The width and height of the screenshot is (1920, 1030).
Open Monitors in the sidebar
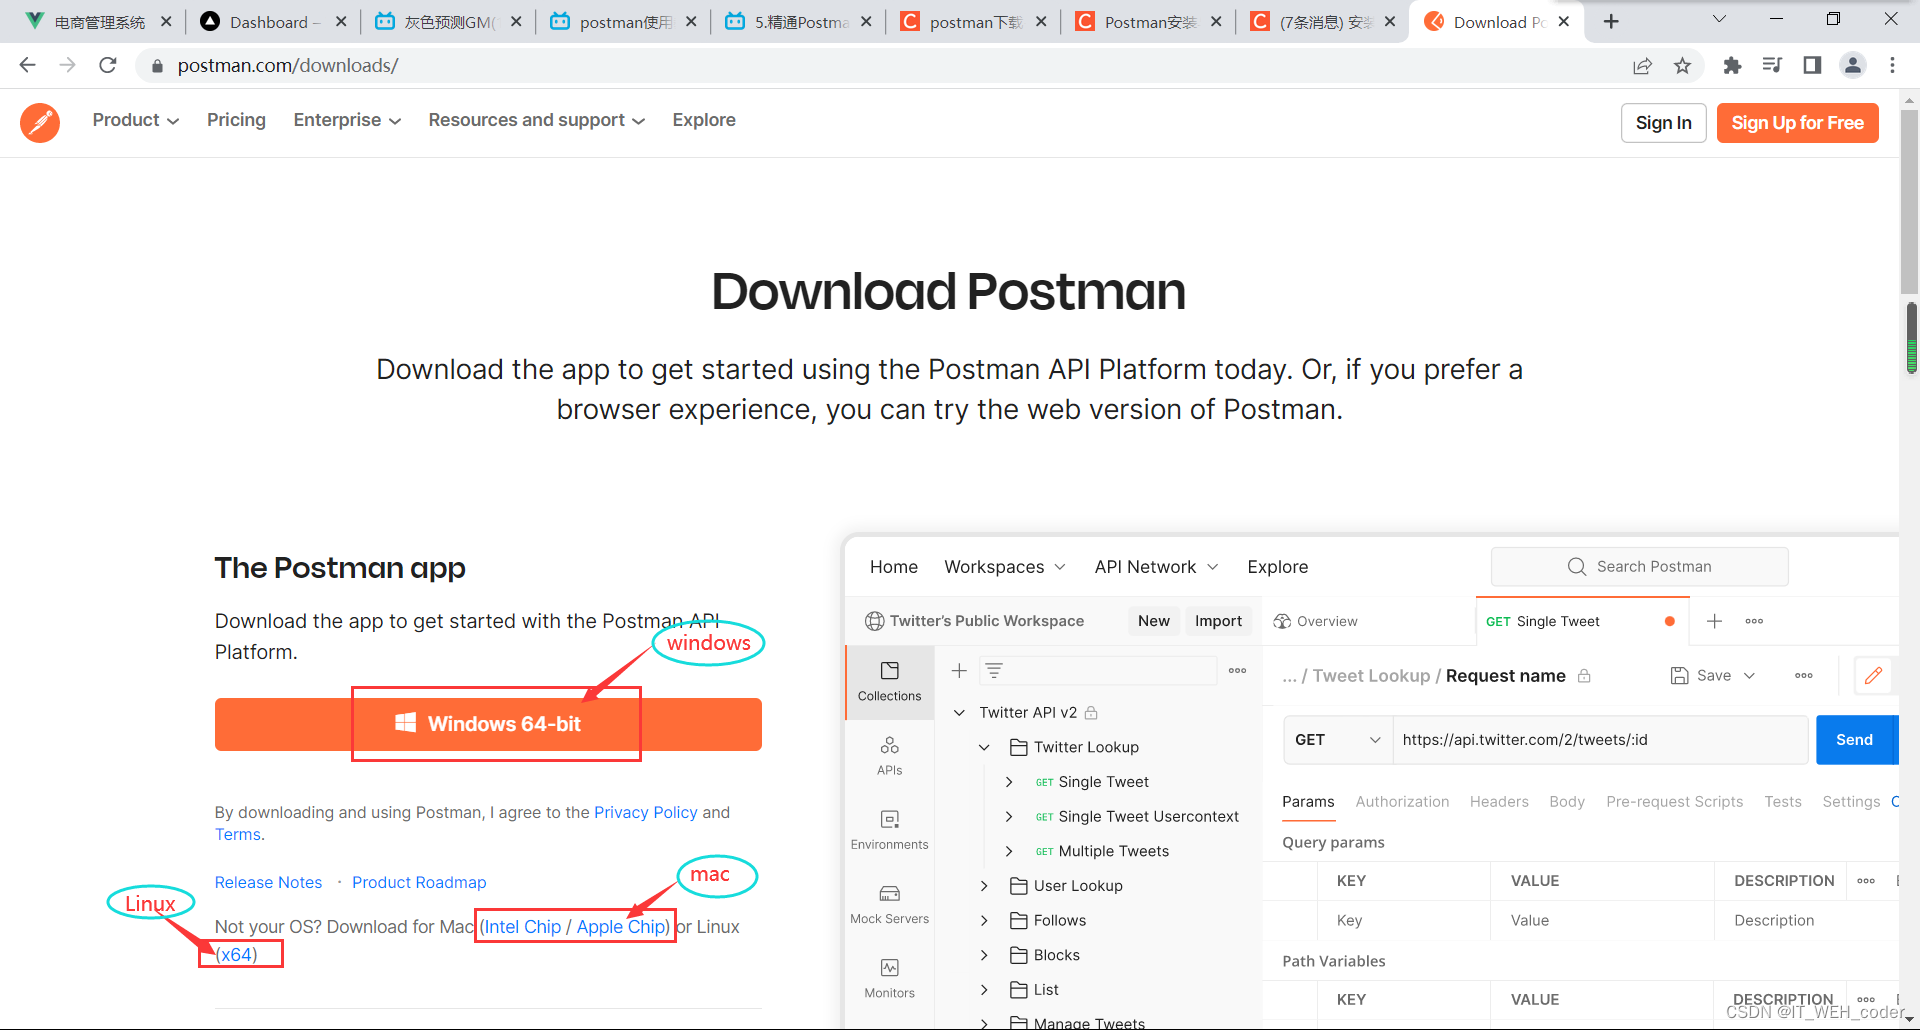point(889,978)
